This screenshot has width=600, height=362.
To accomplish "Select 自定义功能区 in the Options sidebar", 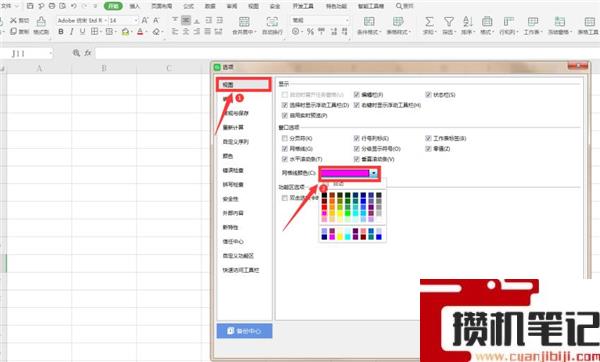I will 238,256.
